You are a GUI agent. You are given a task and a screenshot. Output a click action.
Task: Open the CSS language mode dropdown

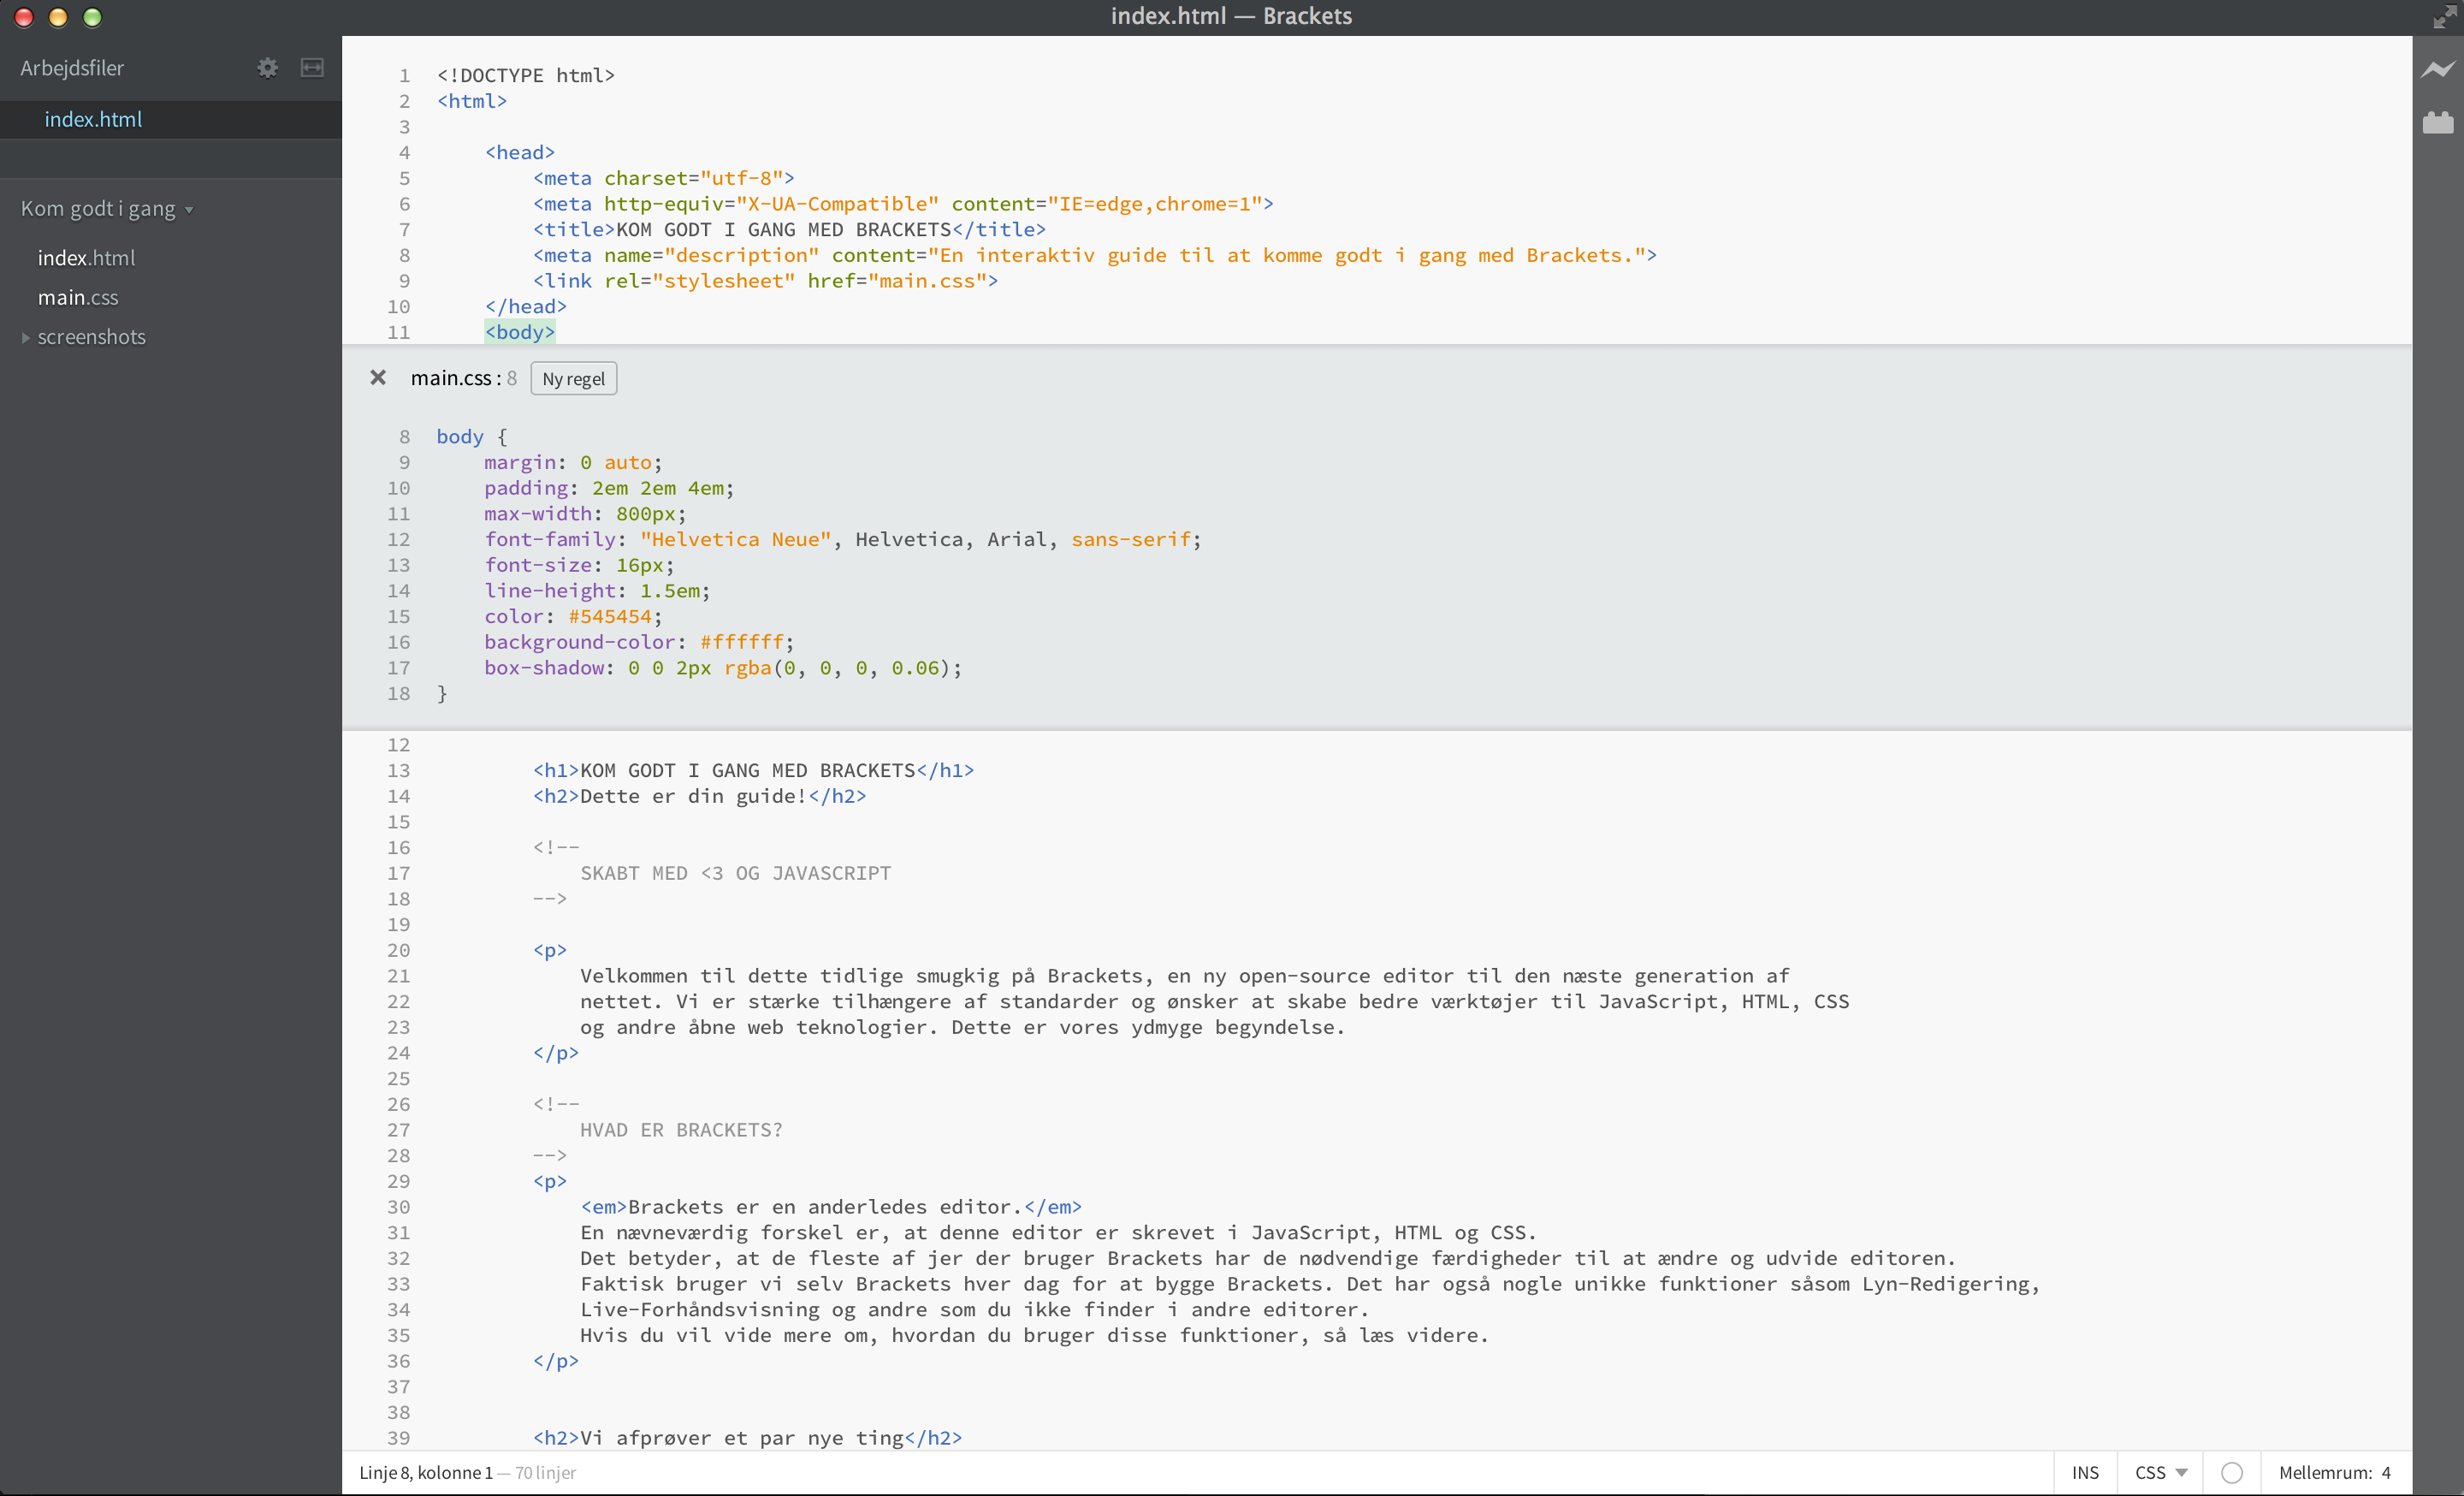coord(2160,1473)
